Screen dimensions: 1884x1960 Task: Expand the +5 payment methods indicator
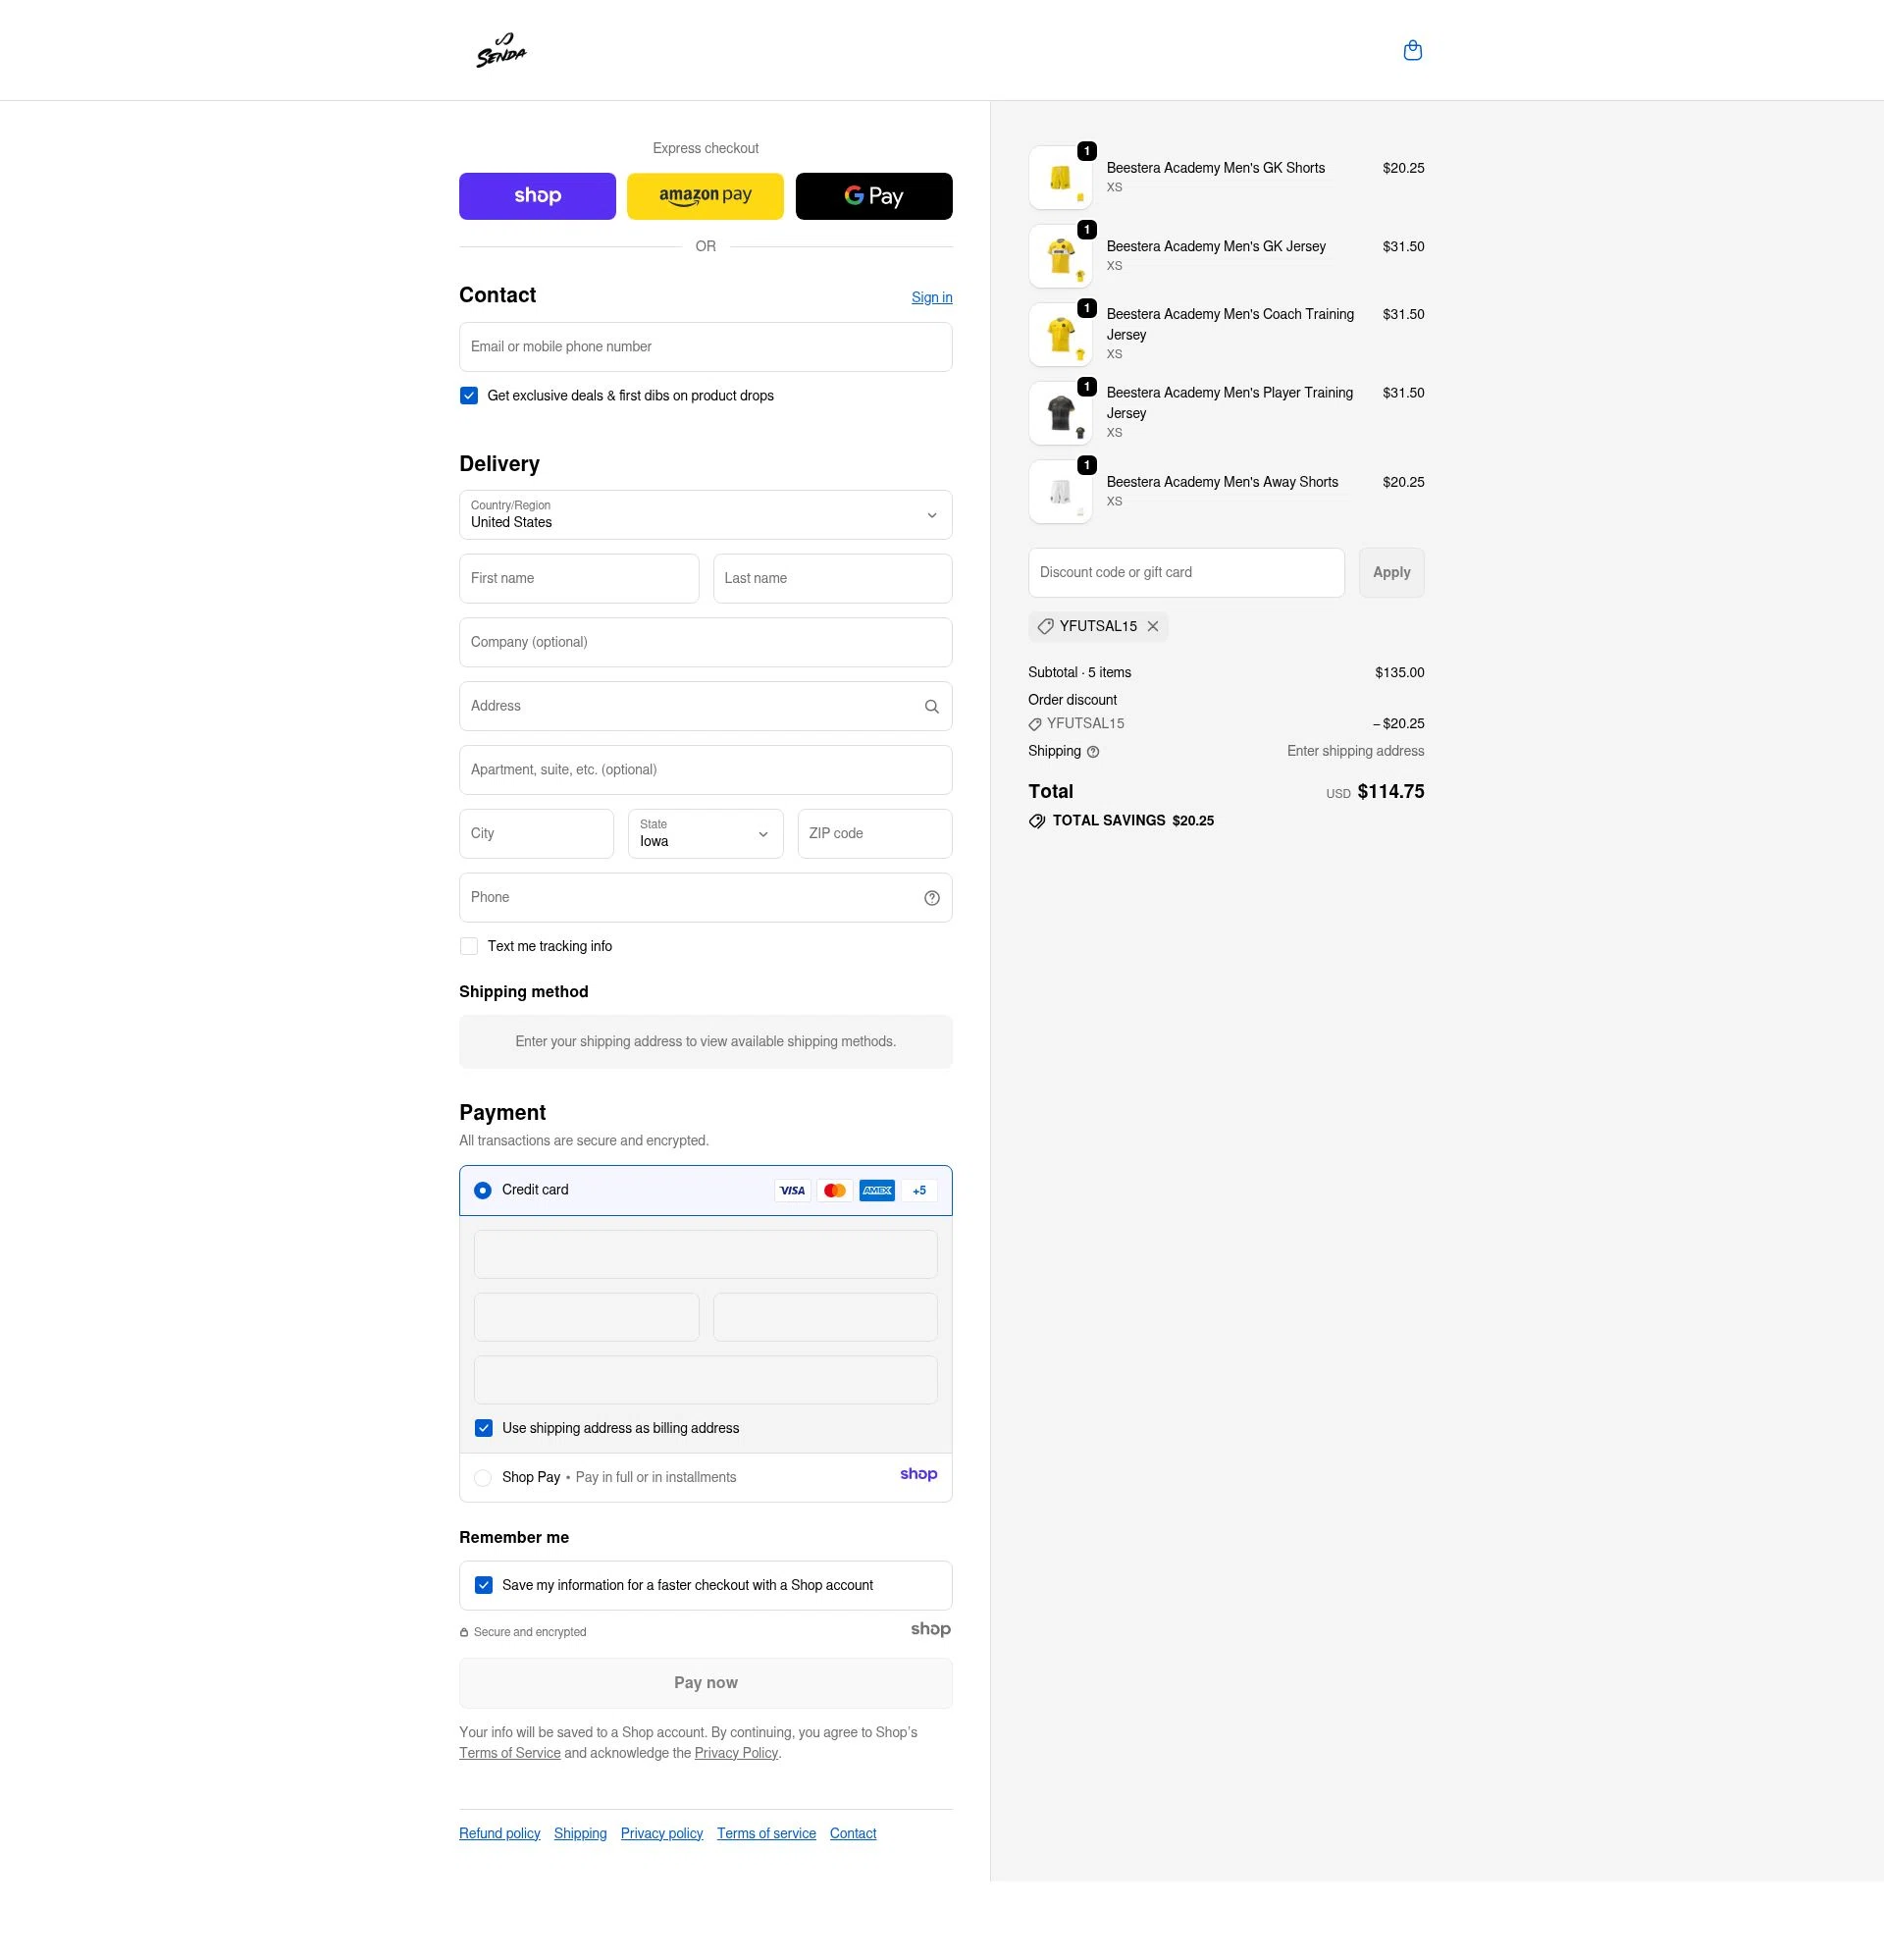click(x=918, y=1190)
